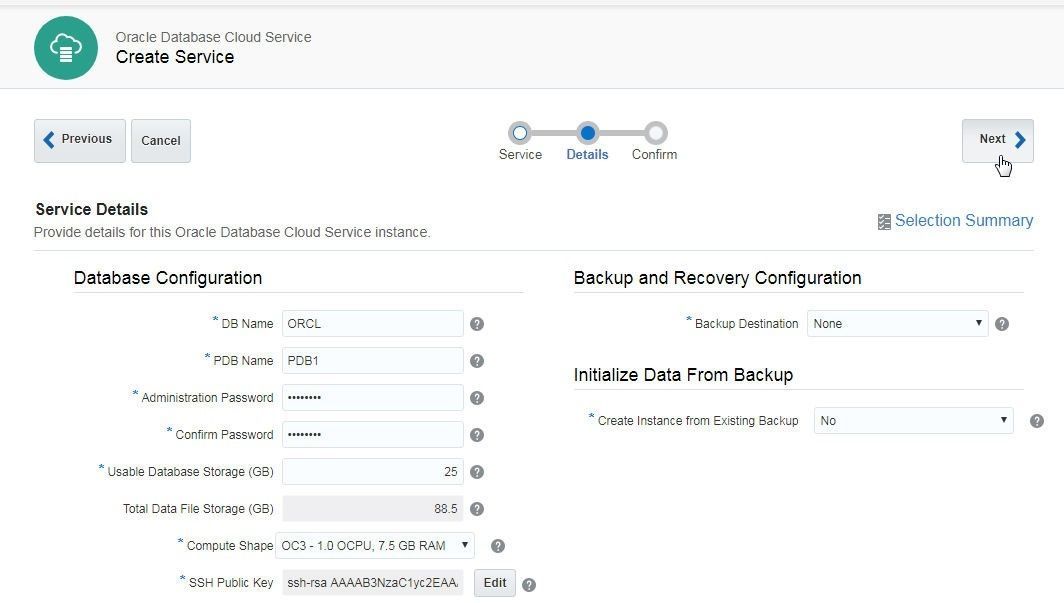Click the Selection Summary checklist icon
Viewport: 1064px width, 603px height.
(x=884, y=222)
